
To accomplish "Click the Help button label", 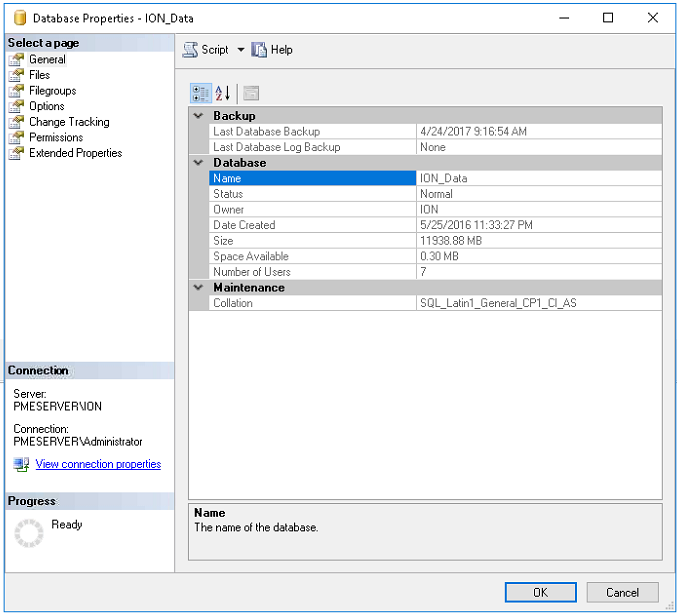I will pos(282,50).
